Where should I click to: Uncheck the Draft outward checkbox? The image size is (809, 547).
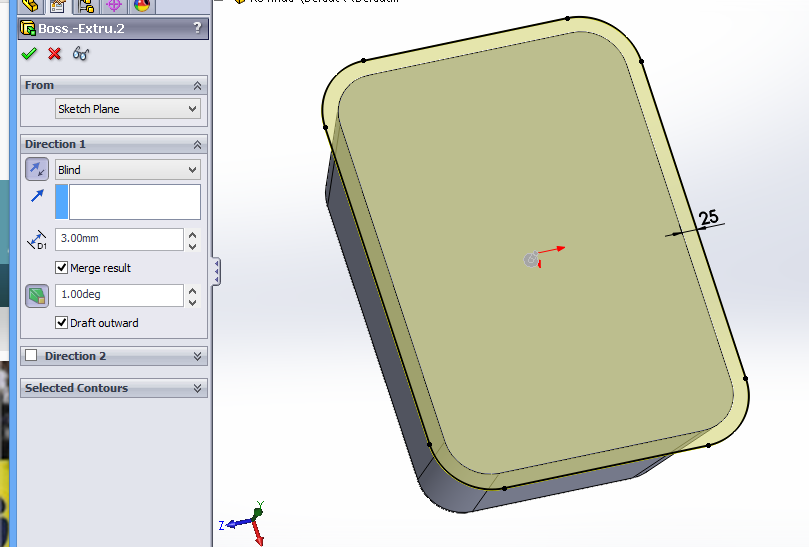[x=62, y=323]
